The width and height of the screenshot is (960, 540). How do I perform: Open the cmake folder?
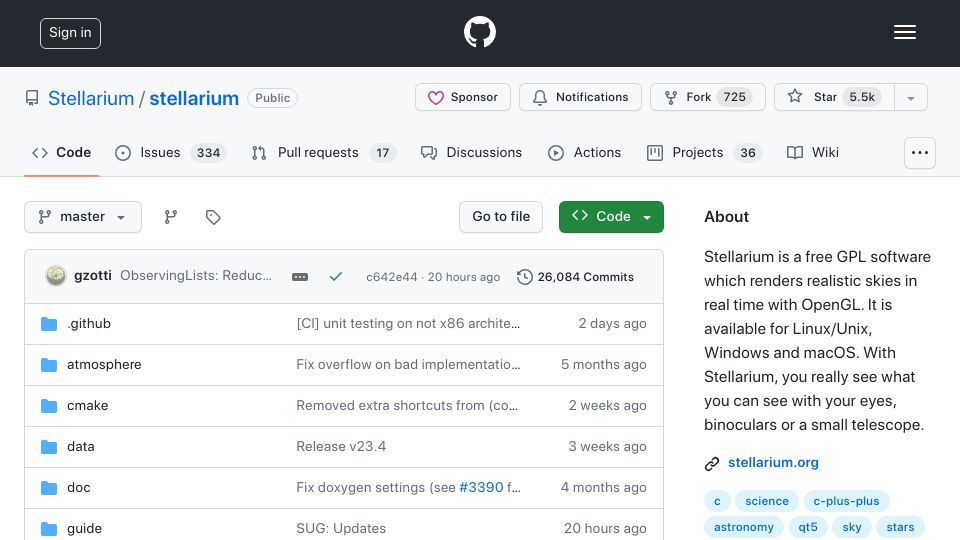(x=88, y=405)
